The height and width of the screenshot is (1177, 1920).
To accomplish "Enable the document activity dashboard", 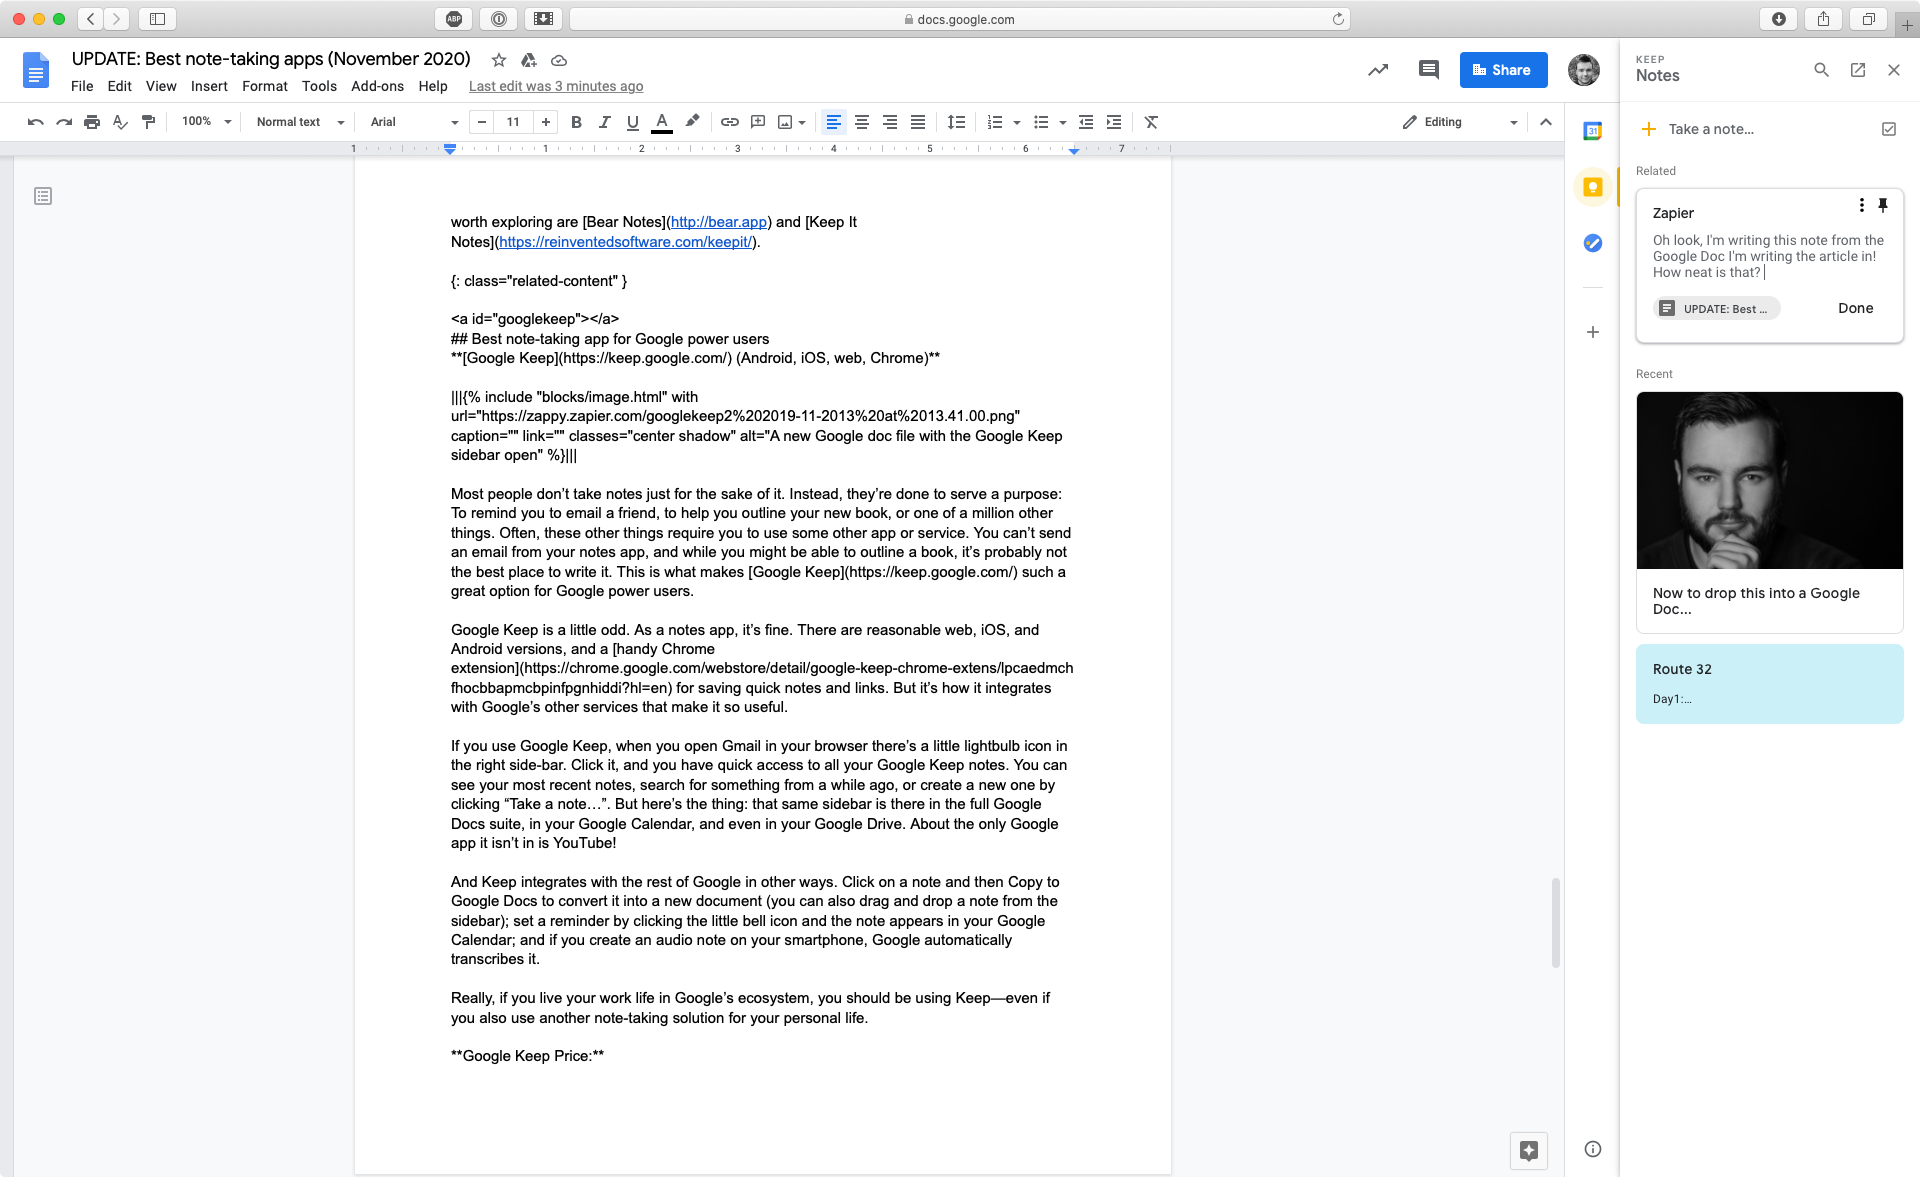I will 1378,70.
